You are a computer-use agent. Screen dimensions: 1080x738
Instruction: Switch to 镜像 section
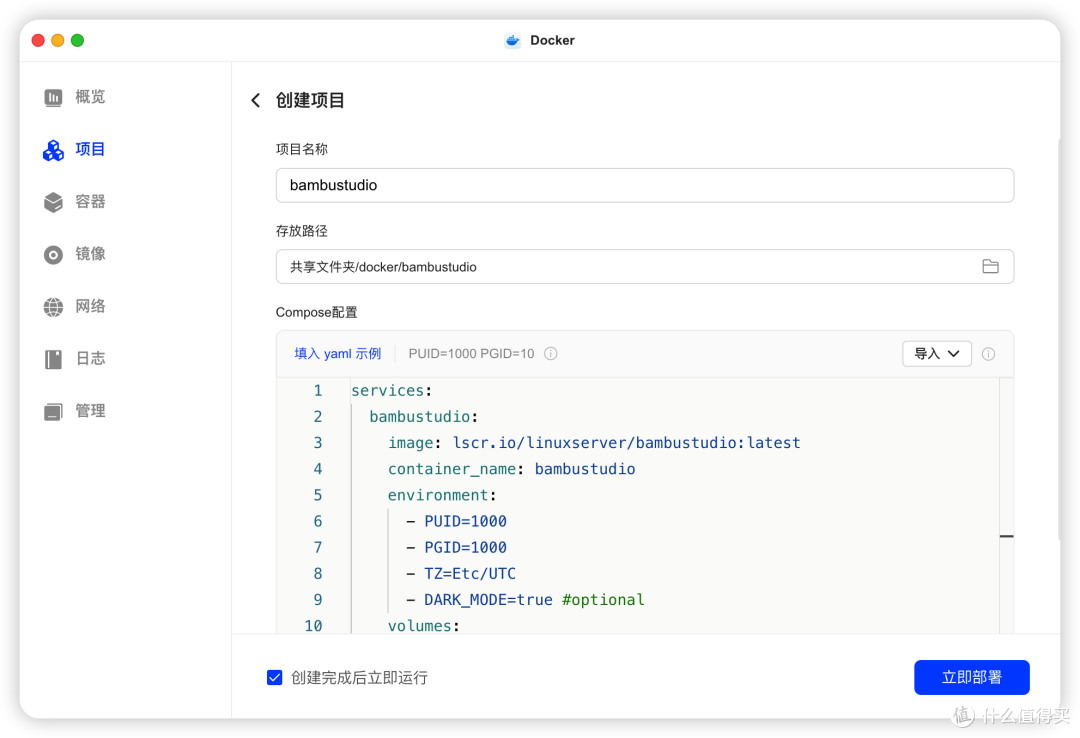pos(90,254)
